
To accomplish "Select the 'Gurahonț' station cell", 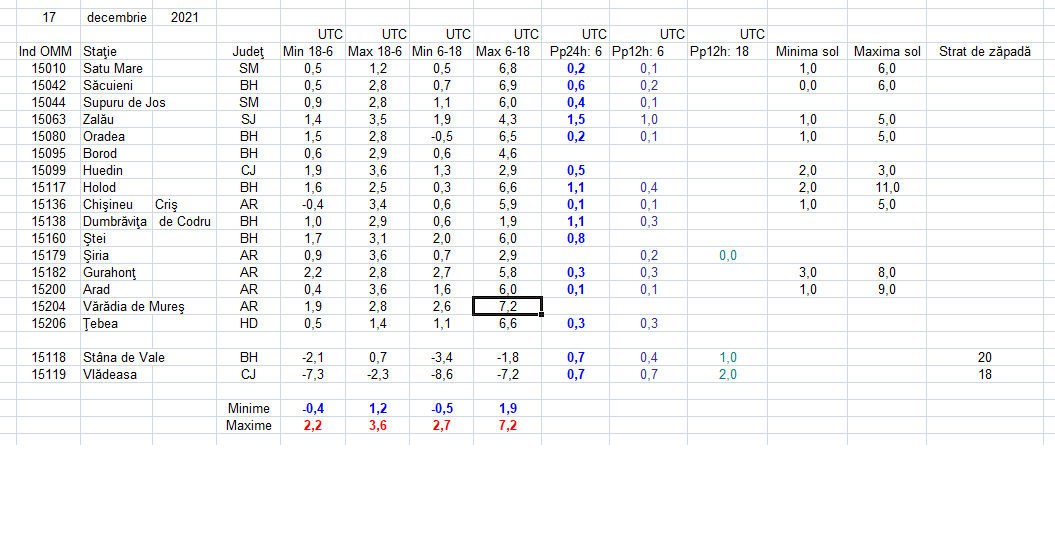I will point(116,272).
